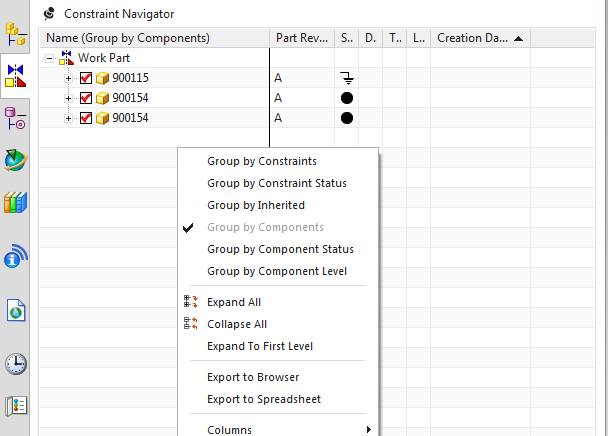Open the Internet Explorer globe sidebar icon
Viewport: 608px width, 436px height.
point(16,160)
